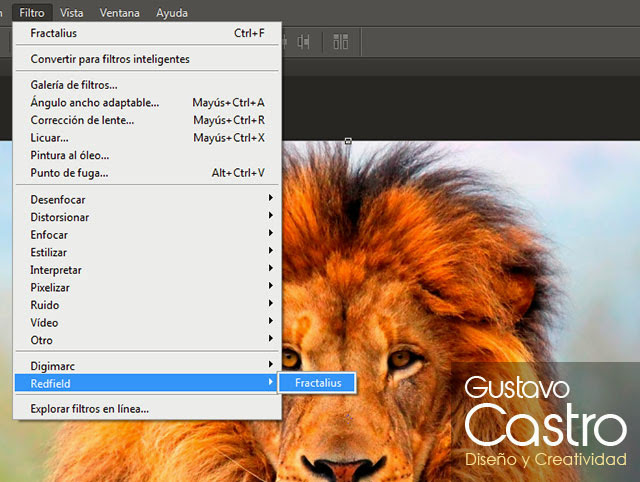Choose Corrección de lente... entry
640x482 pixels.
[x=147, y=120]
